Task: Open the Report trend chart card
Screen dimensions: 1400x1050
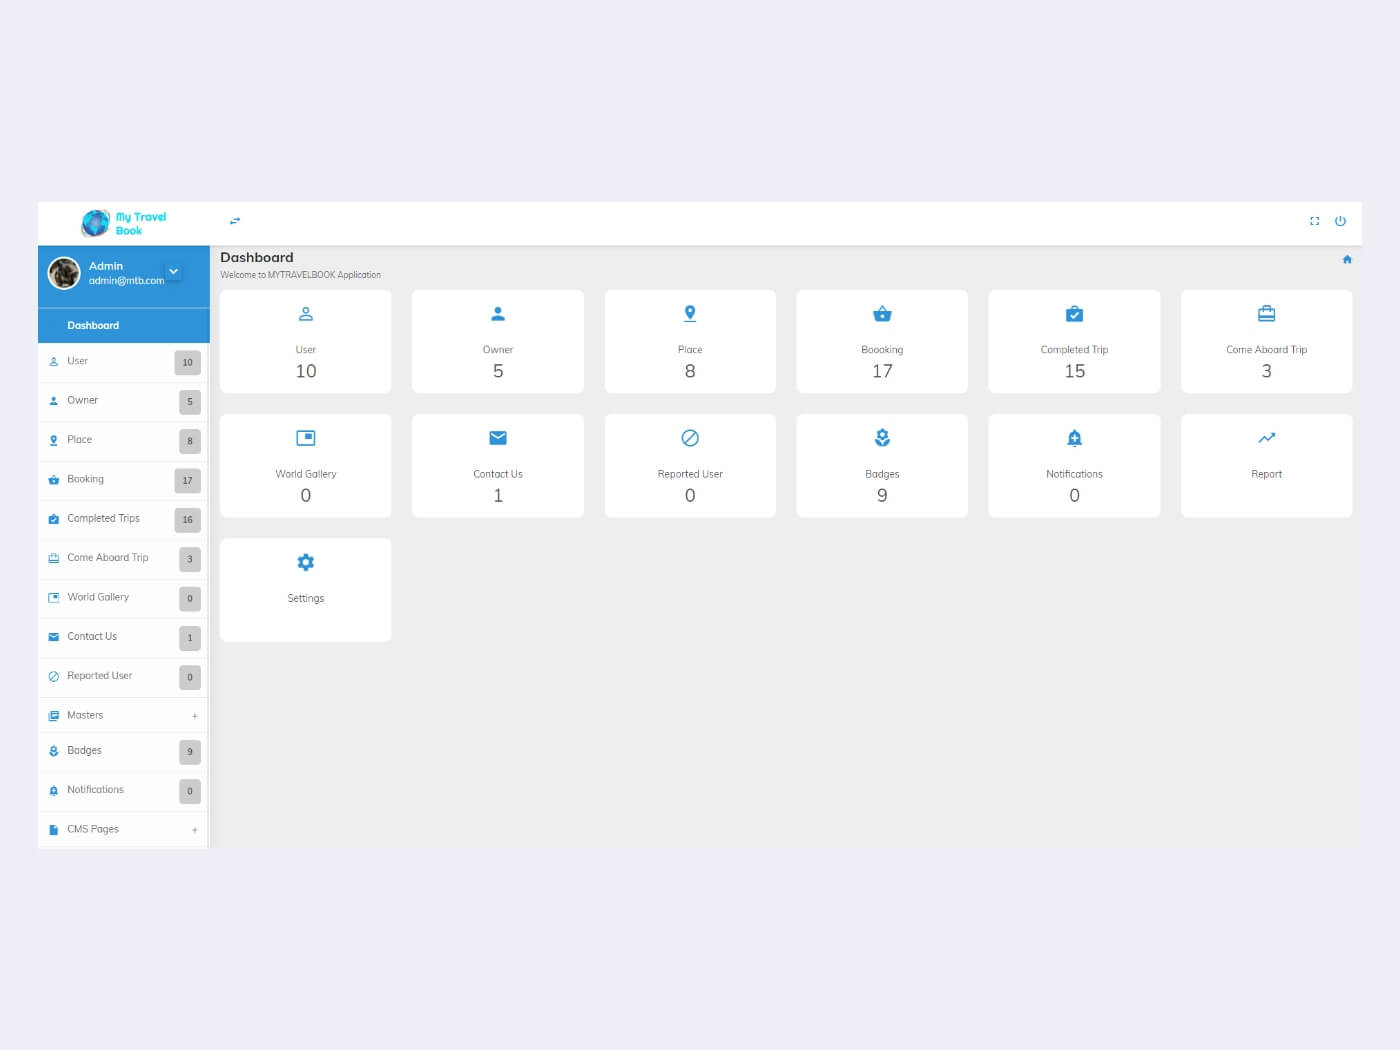Action: (1266, 464)
